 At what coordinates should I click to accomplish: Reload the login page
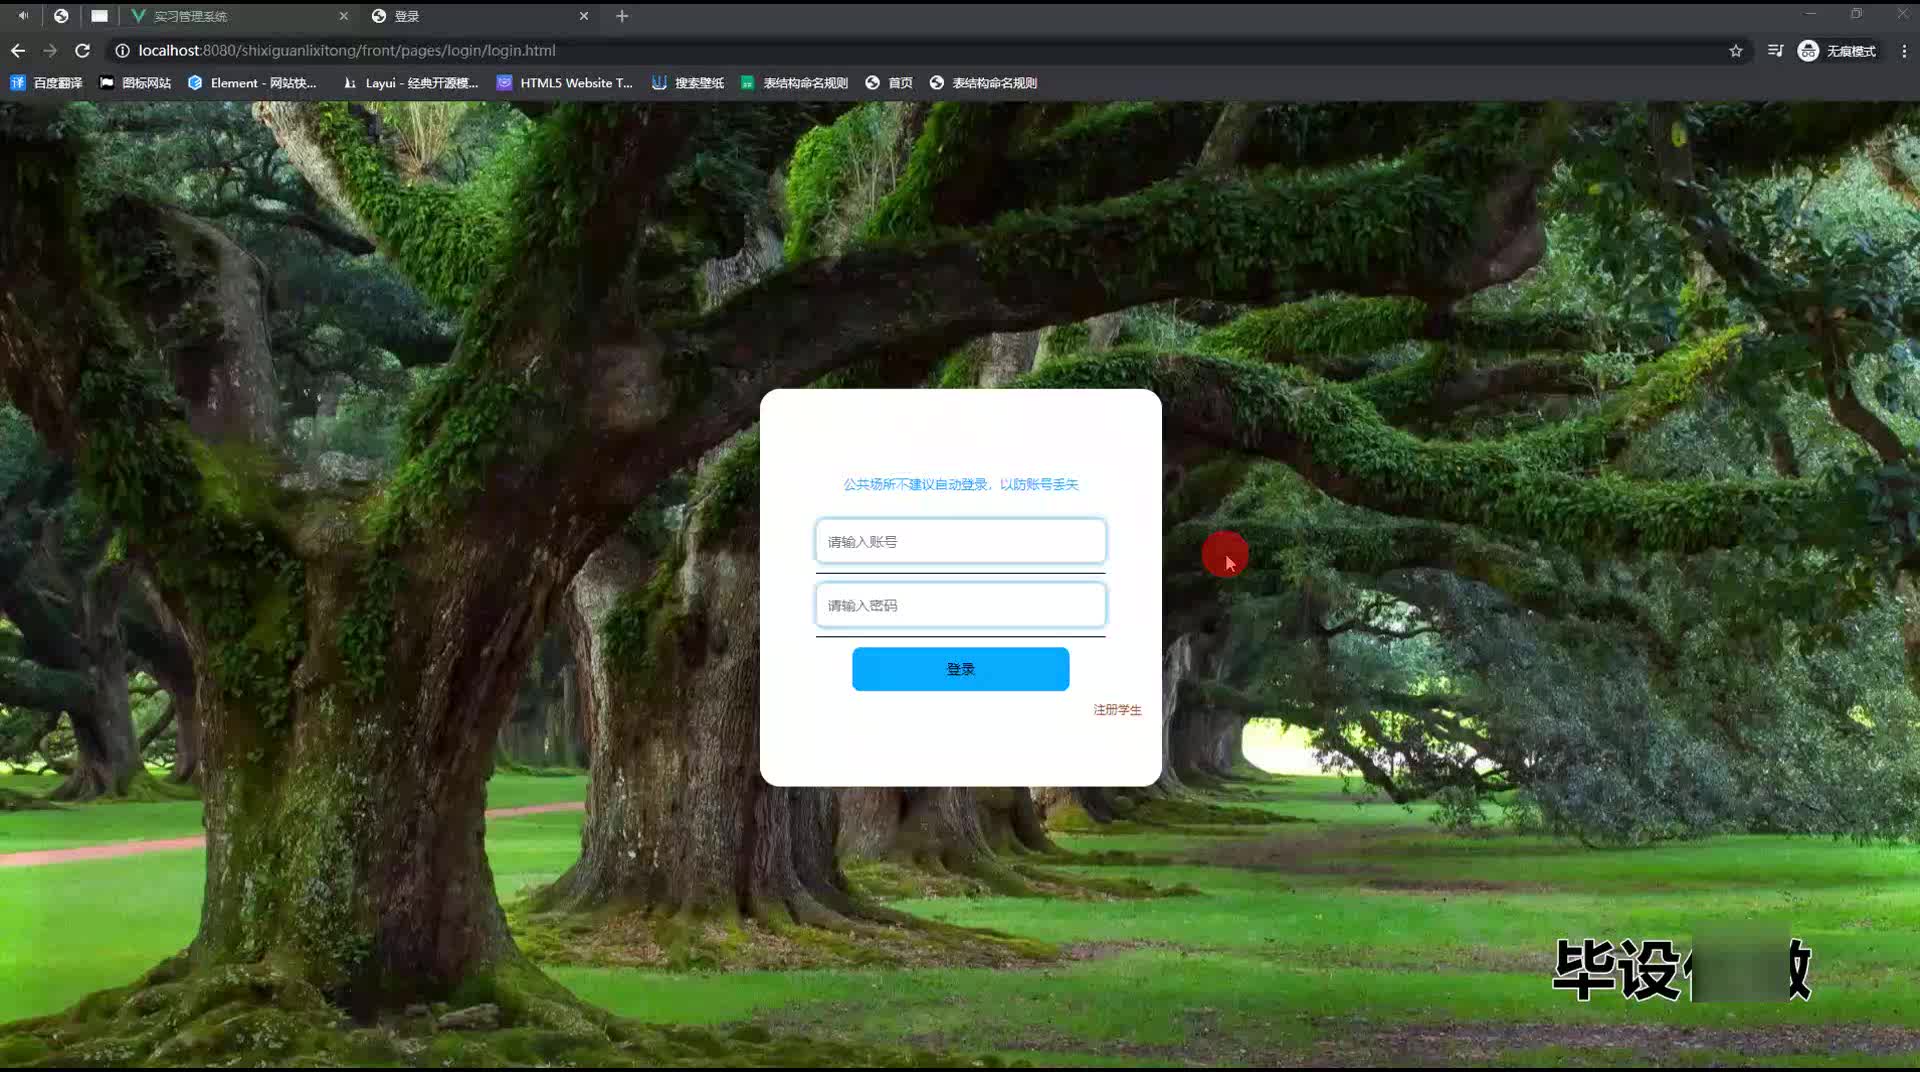tap(83, 50)
